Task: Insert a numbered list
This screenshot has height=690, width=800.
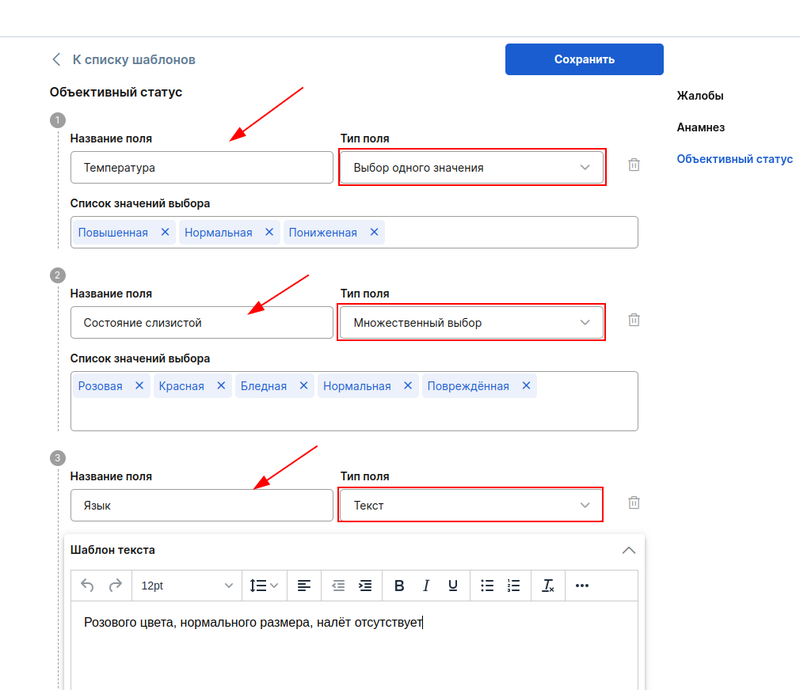Action: coord(514,585)
